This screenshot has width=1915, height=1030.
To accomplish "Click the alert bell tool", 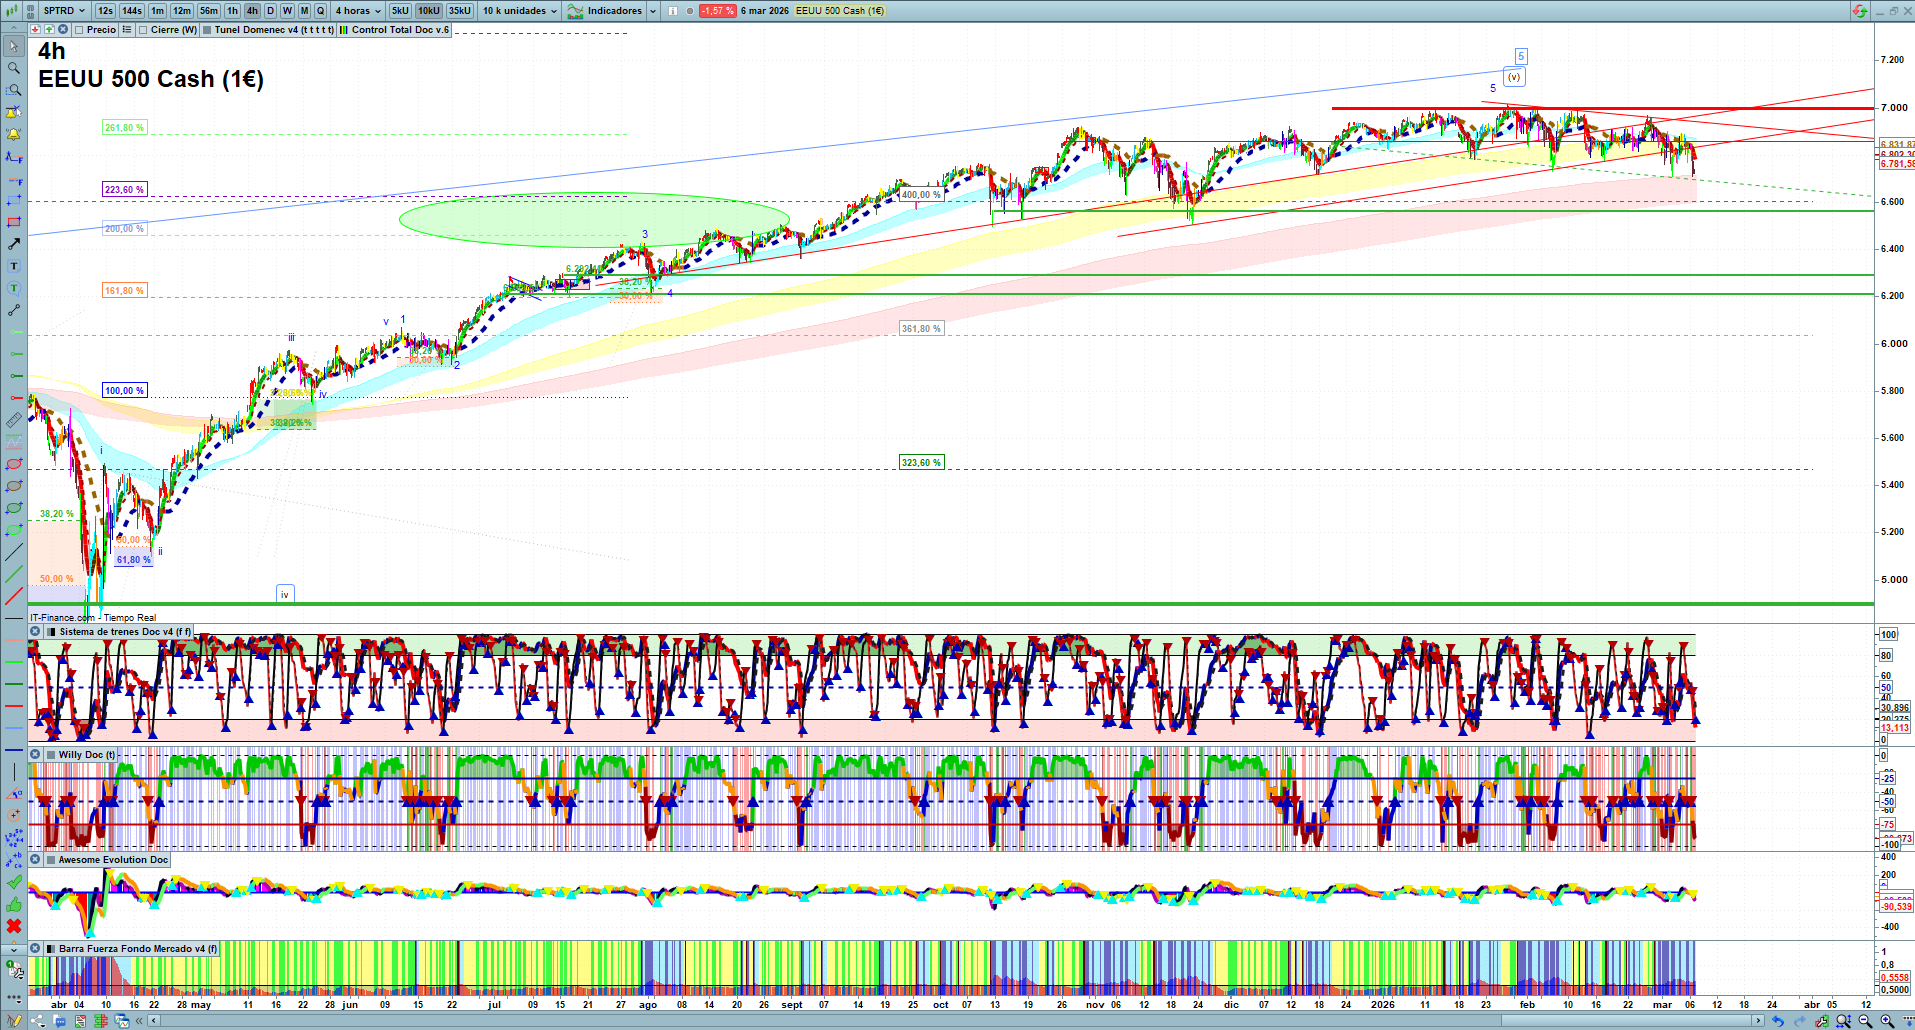I will pyautogui.click(x=14, y=134).
